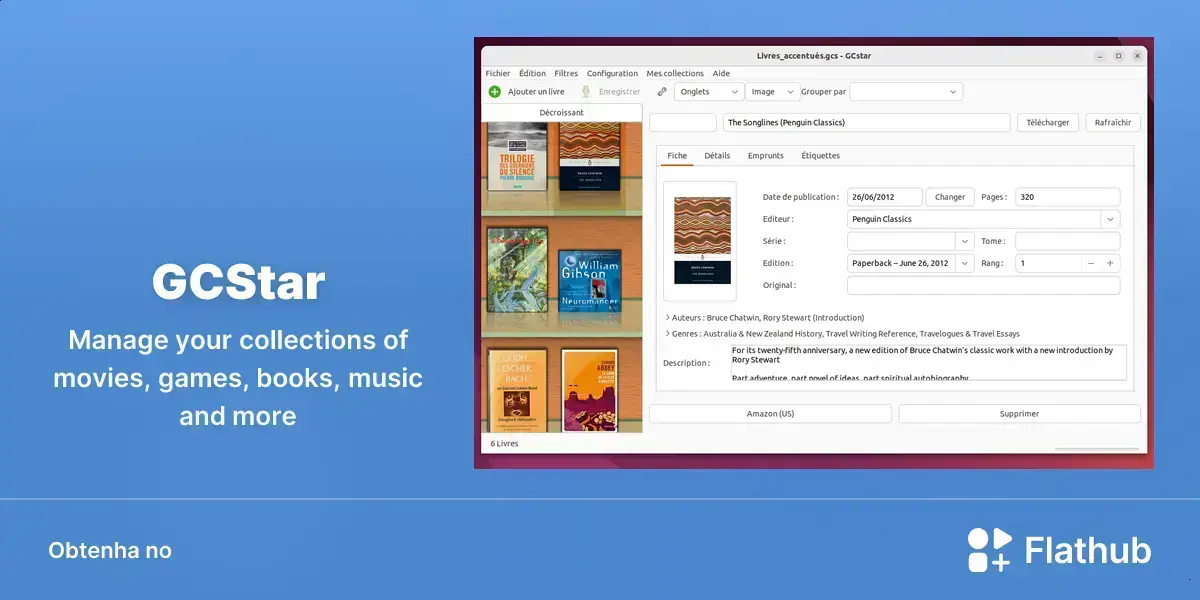Open the Série dropdown arrow
Viewport: 1200px width, 600px height.
tap(964, 241)
